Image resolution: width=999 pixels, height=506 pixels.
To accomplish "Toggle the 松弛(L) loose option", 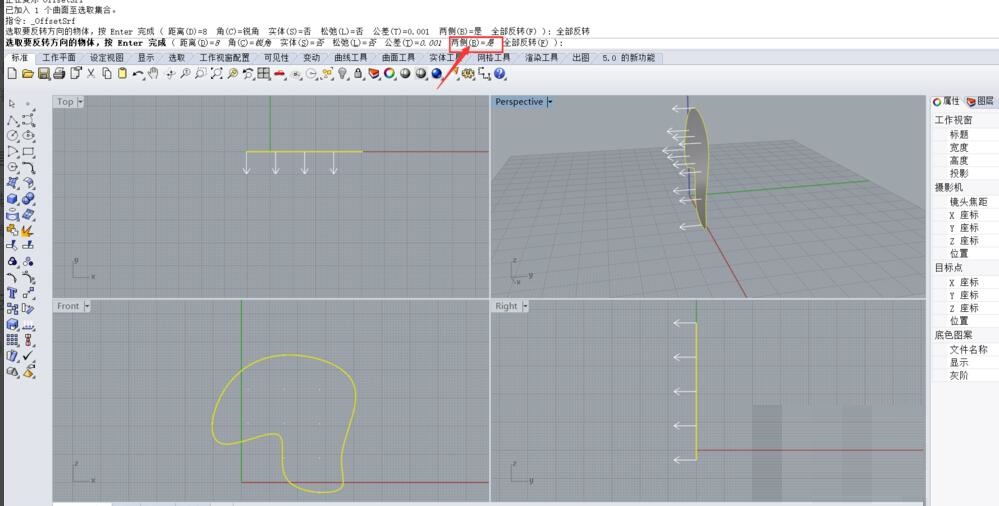I will pyautogui.click(x=341, y=43).
